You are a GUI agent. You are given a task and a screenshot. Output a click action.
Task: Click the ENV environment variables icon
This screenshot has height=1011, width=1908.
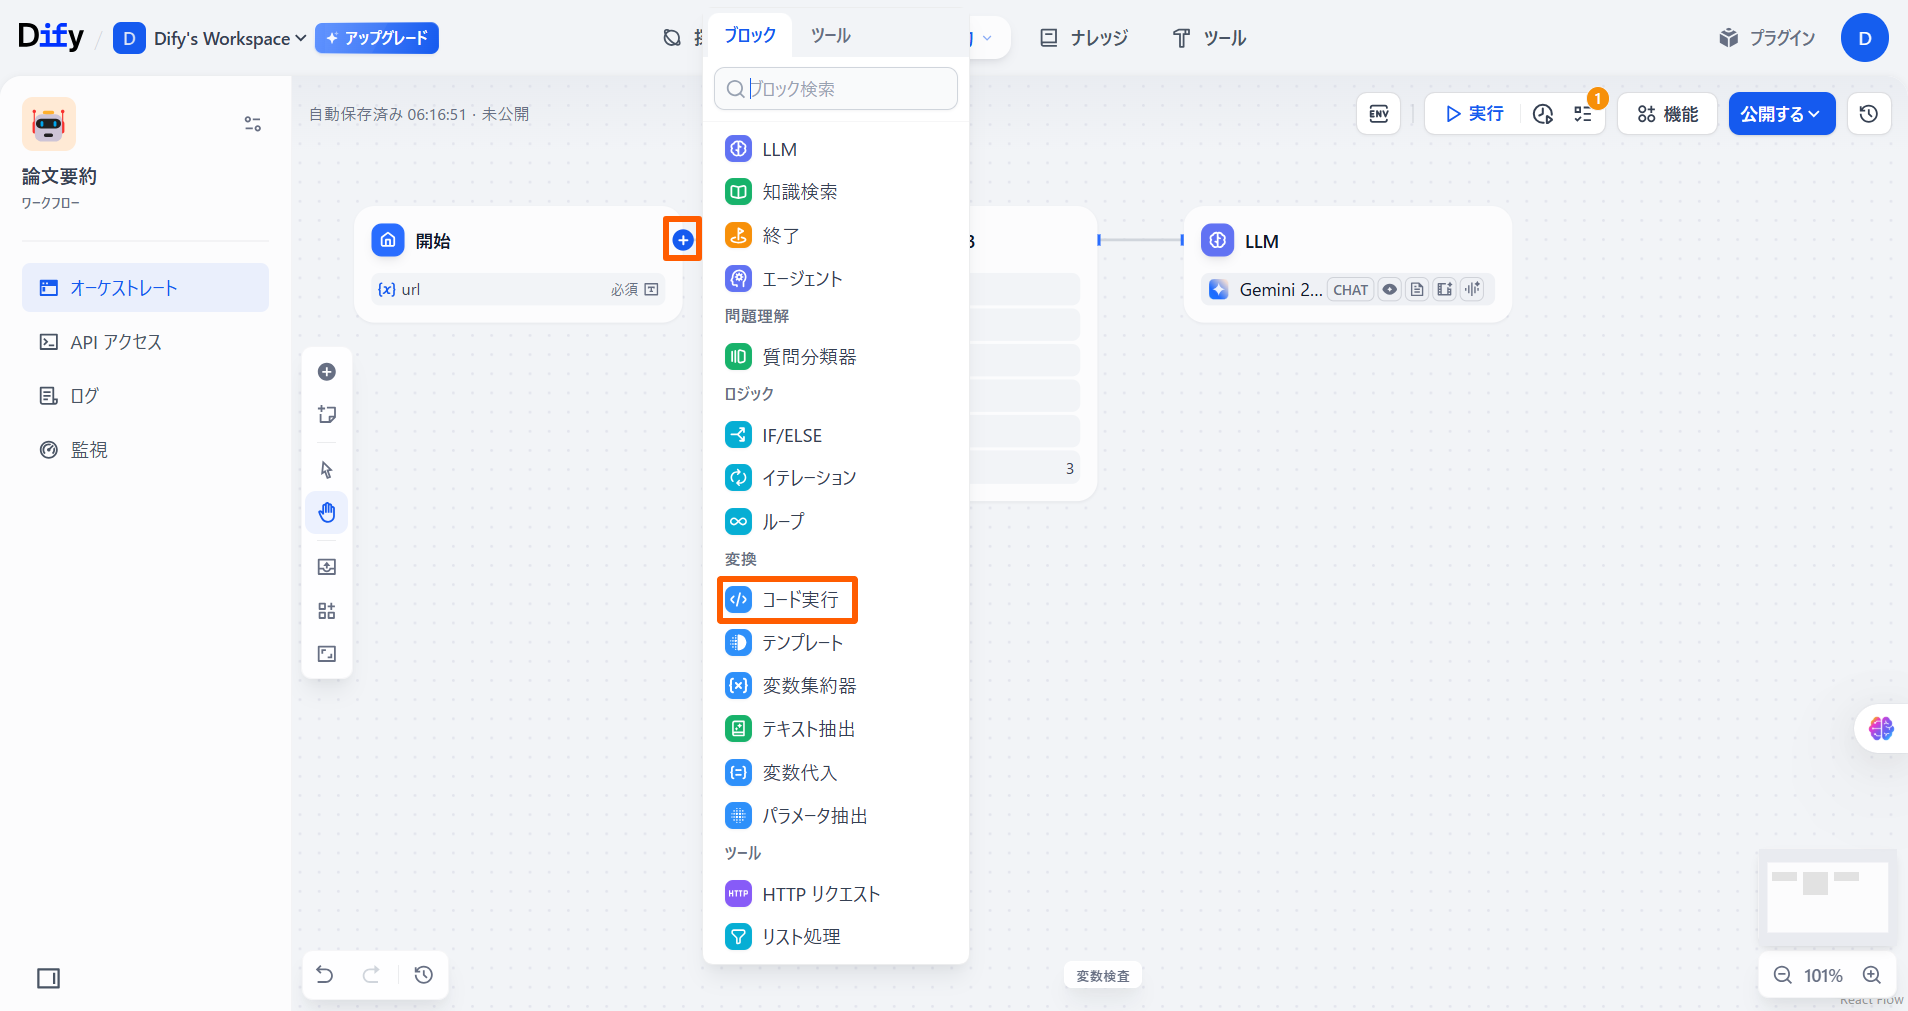click(x=1378, y=114)
